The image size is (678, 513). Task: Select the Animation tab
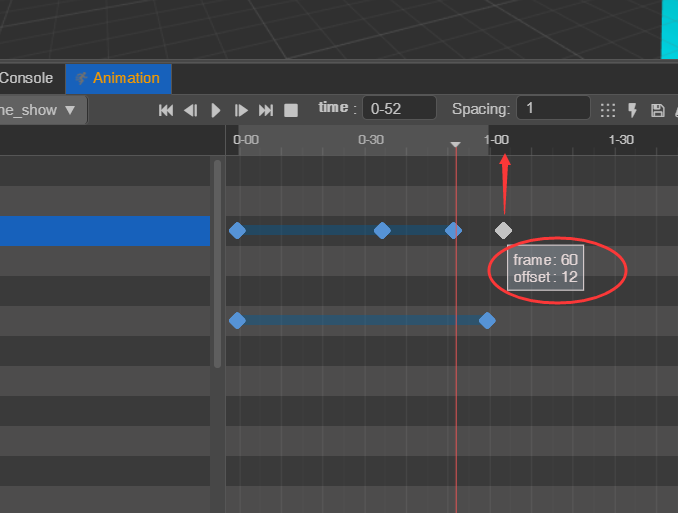pyautogui.click(x=118, y=78)
